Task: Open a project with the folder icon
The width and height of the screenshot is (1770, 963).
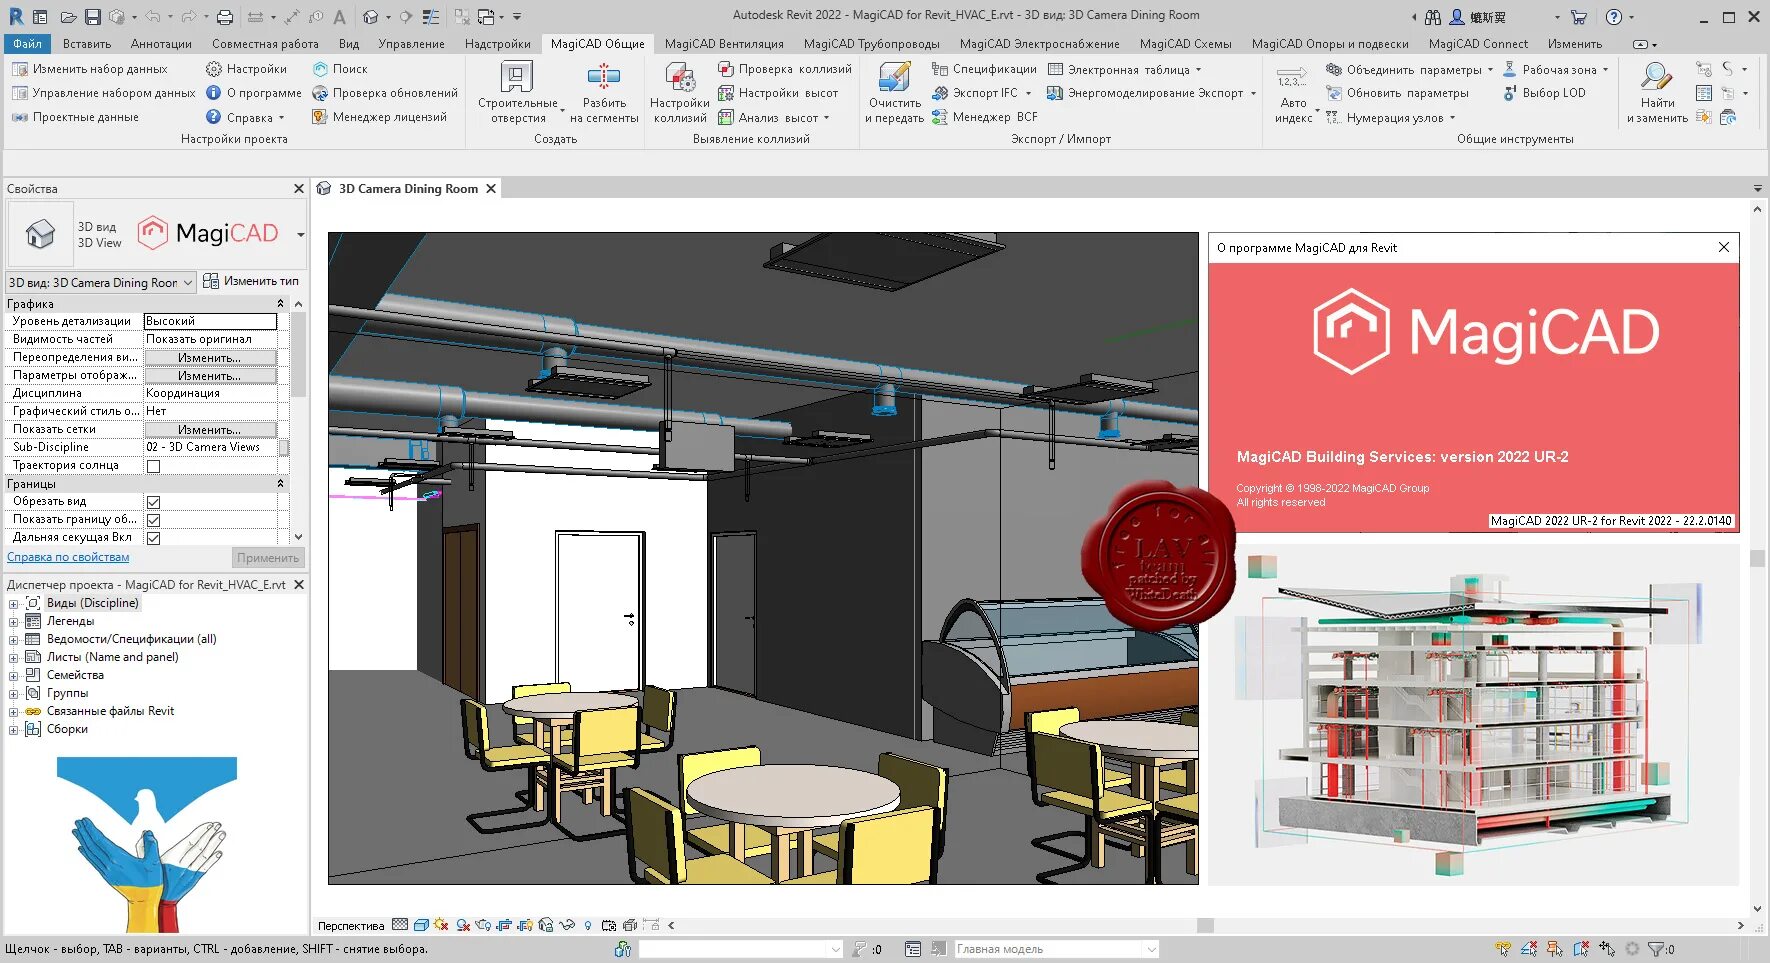Action: pyautogui.click(x=68, y=17)
